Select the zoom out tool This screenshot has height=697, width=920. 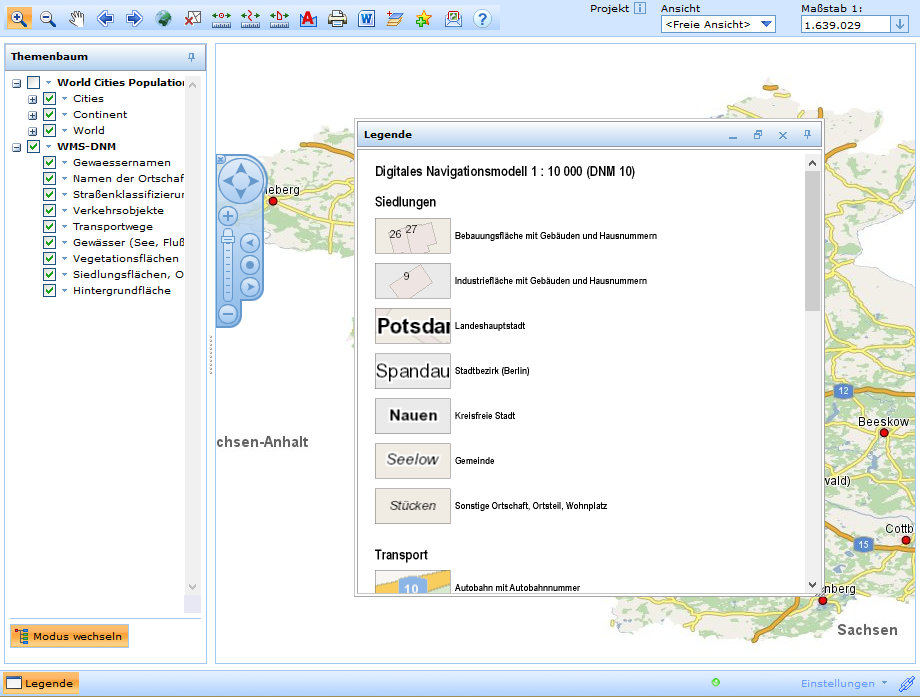point(48,18)
